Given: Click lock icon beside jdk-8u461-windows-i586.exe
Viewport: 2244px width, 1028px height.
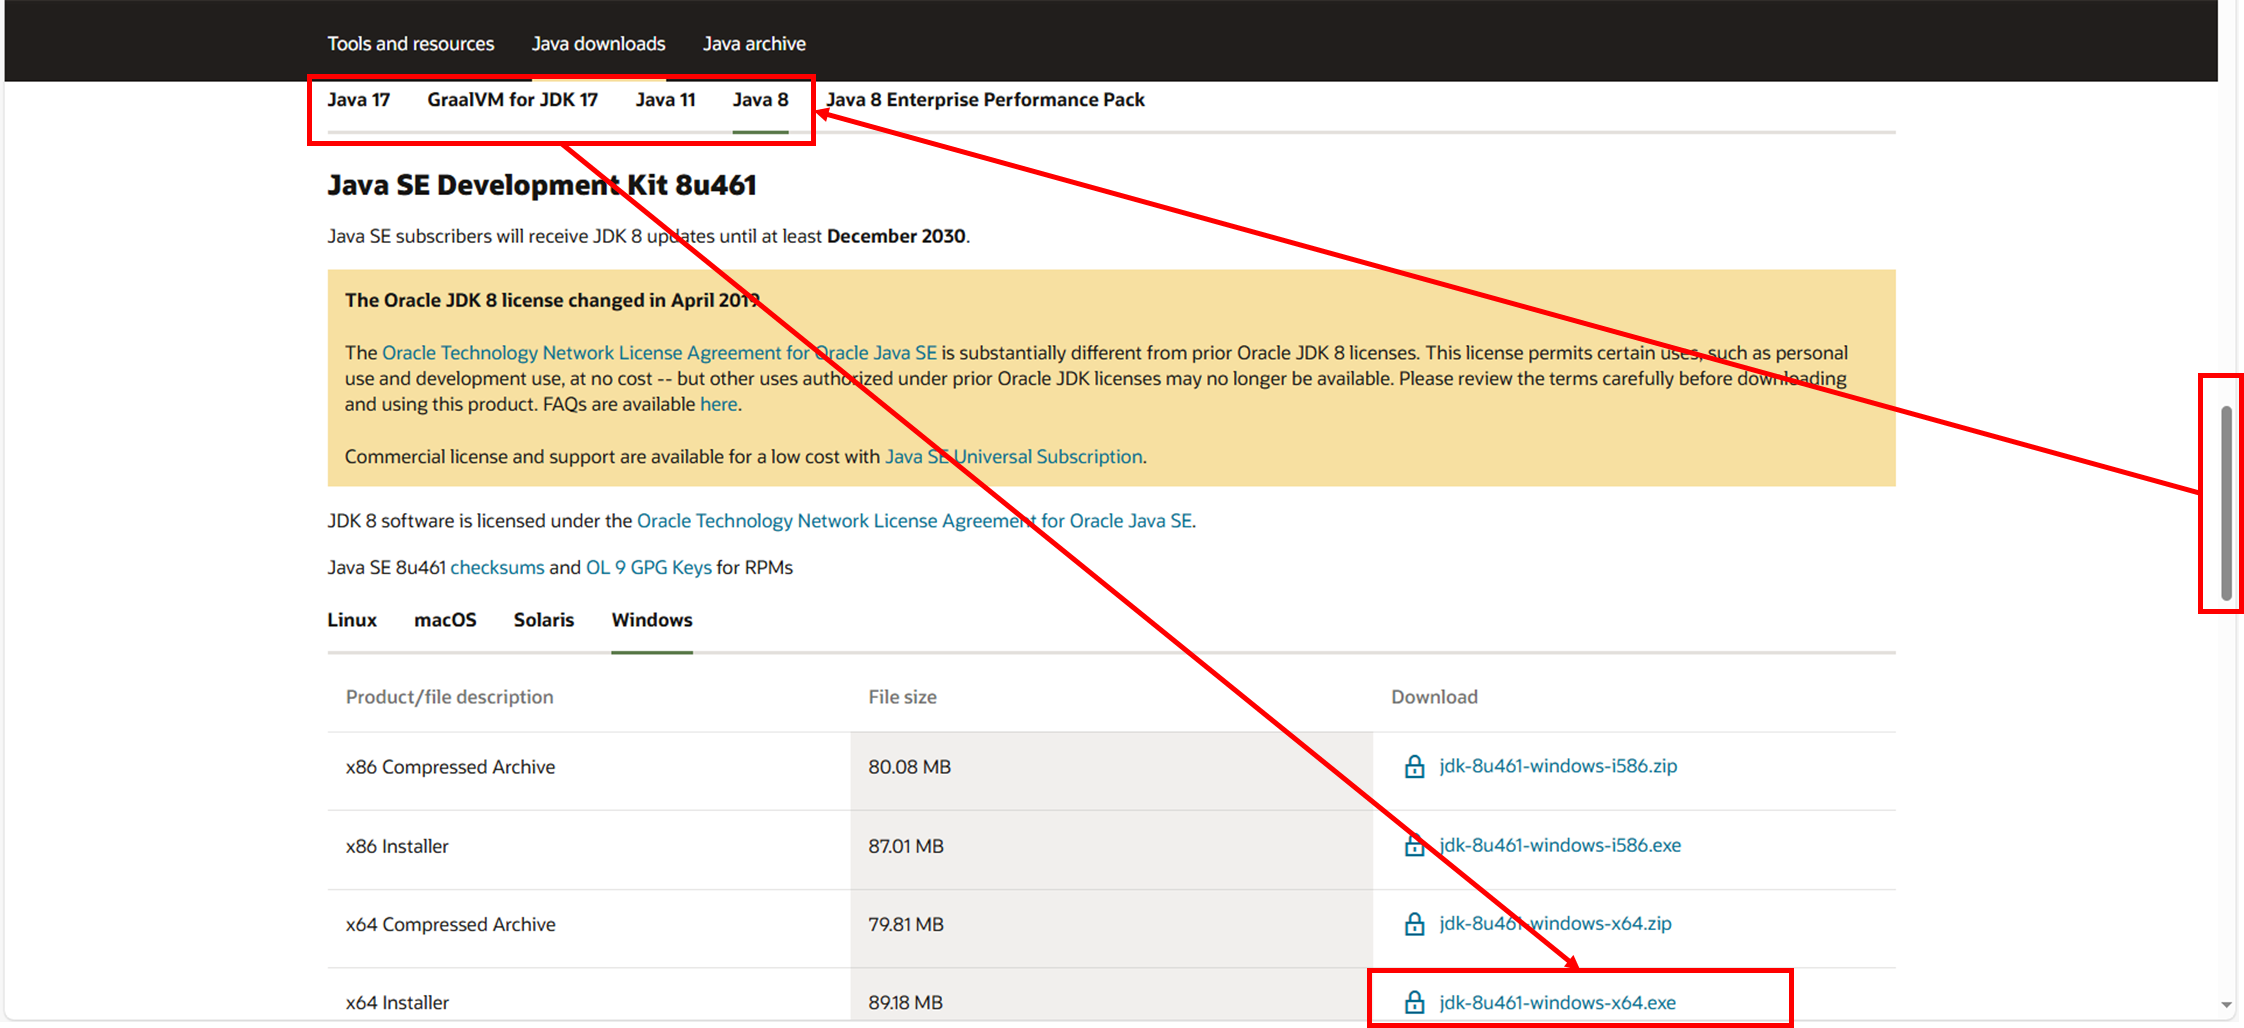Looking at the screenshot, I should (1414, 846).
